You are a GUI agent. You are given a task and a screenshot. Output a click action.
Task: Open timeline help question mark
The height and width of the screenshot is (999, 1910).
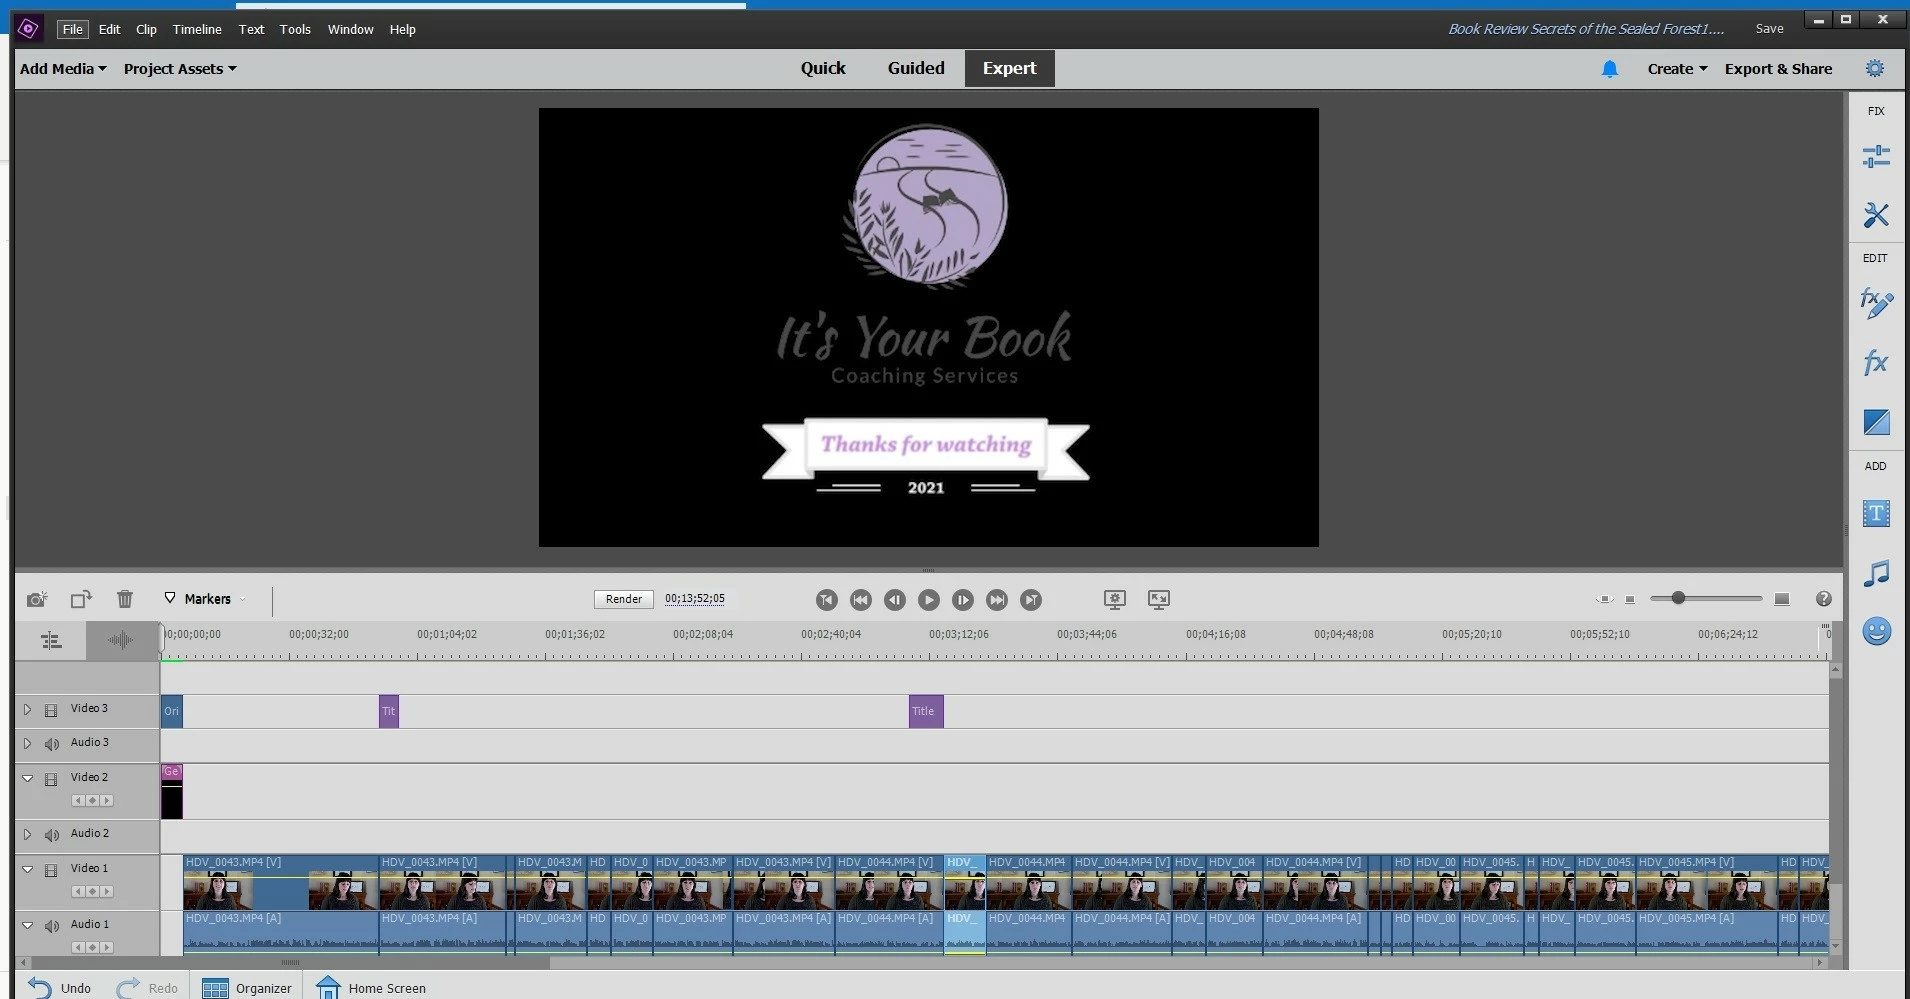(1824, 599)
